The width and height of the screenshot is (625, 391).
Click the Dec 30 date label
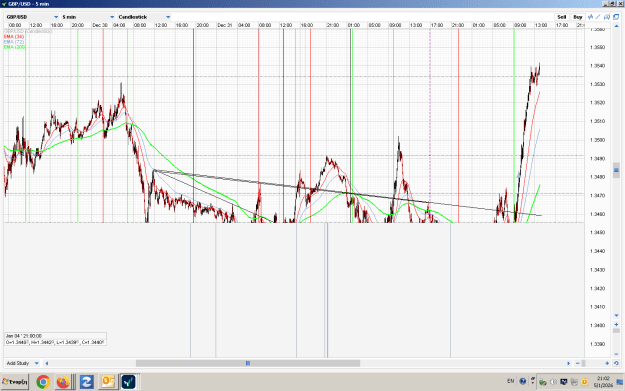point(100,25)
